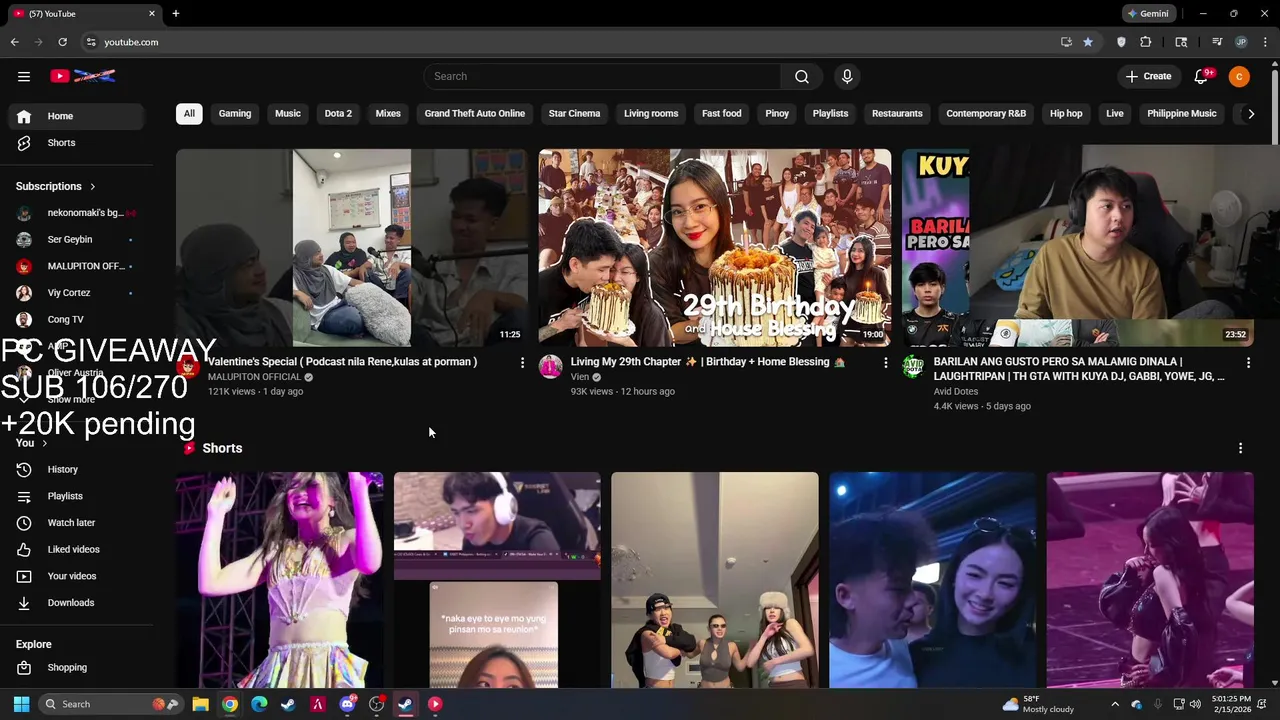
Task: Reload the page
Action: pos(62,42)
